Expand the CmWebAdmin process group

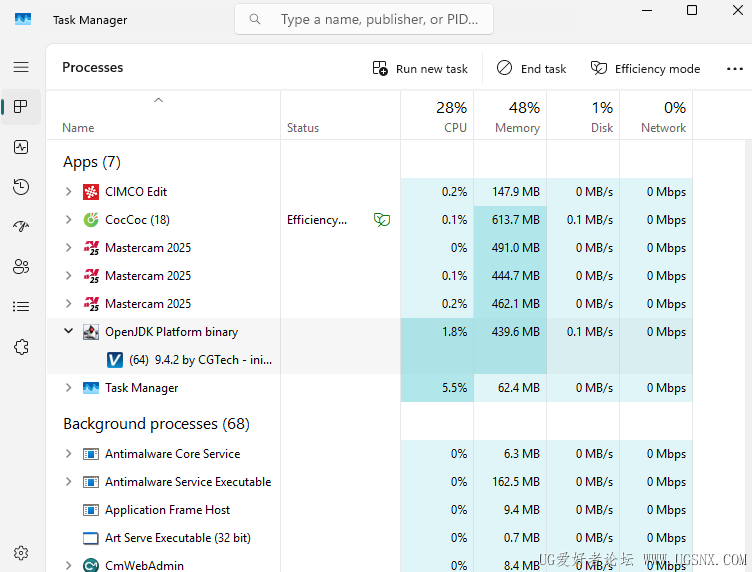click(69, 565)
